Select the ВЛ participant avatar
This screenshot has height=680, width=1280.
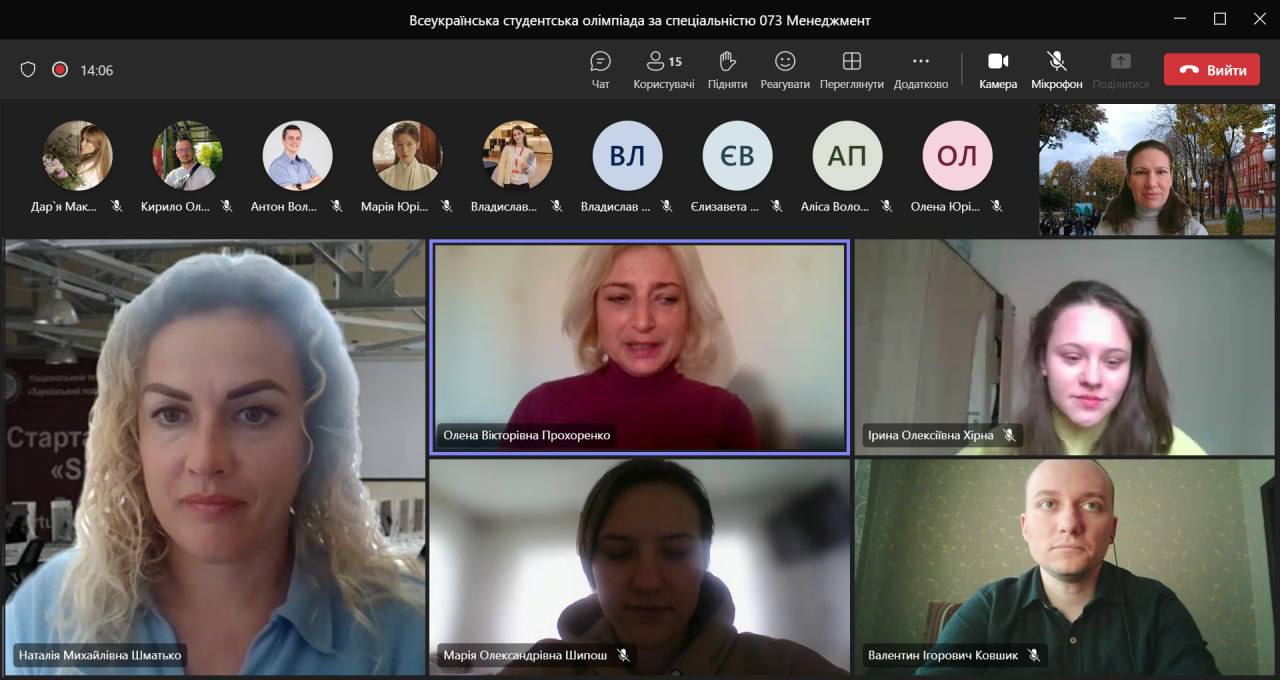tap(627, 156)
